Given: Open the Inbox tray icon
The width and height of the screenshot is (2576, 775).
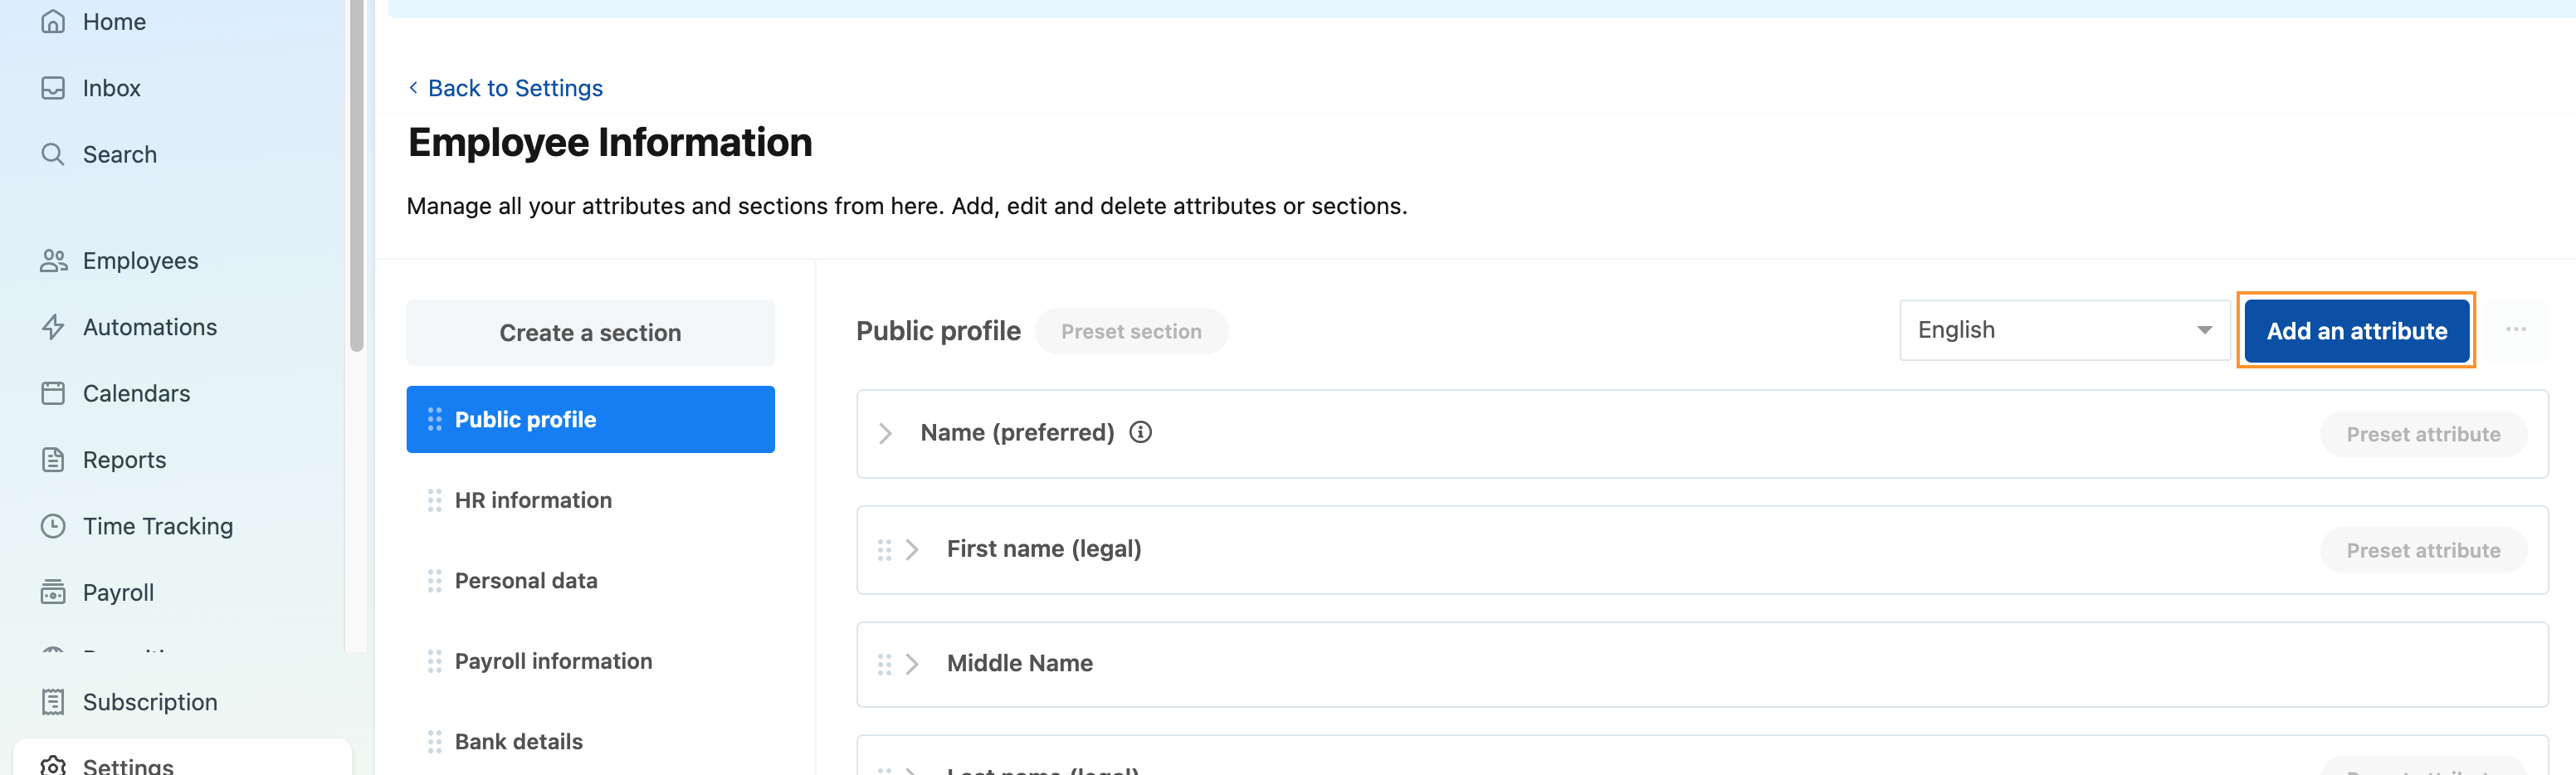Looking at the screenshot, I should [x=53, y=88].
